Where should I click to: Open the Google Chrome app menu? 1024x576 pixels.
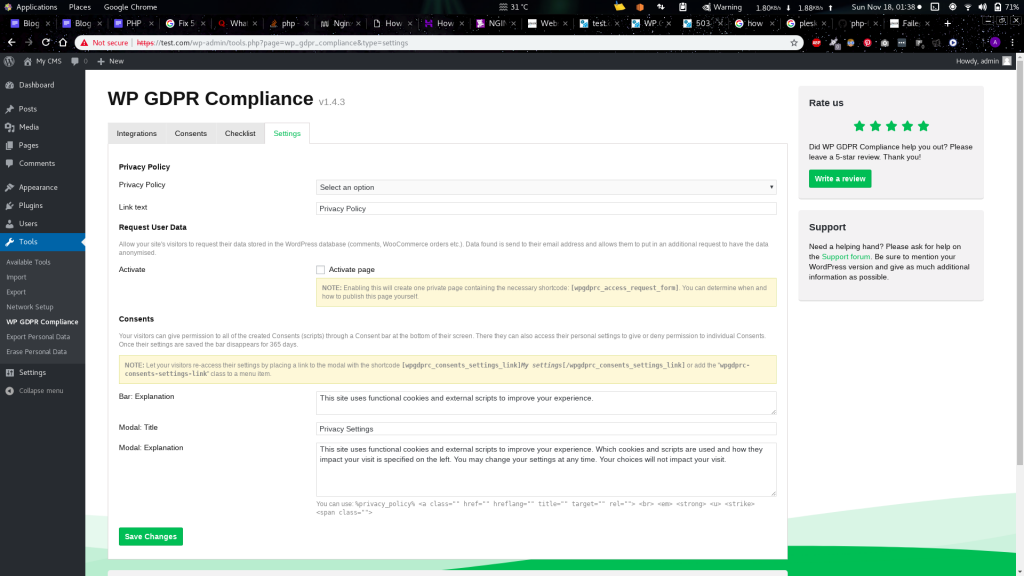tap(131, 7)
